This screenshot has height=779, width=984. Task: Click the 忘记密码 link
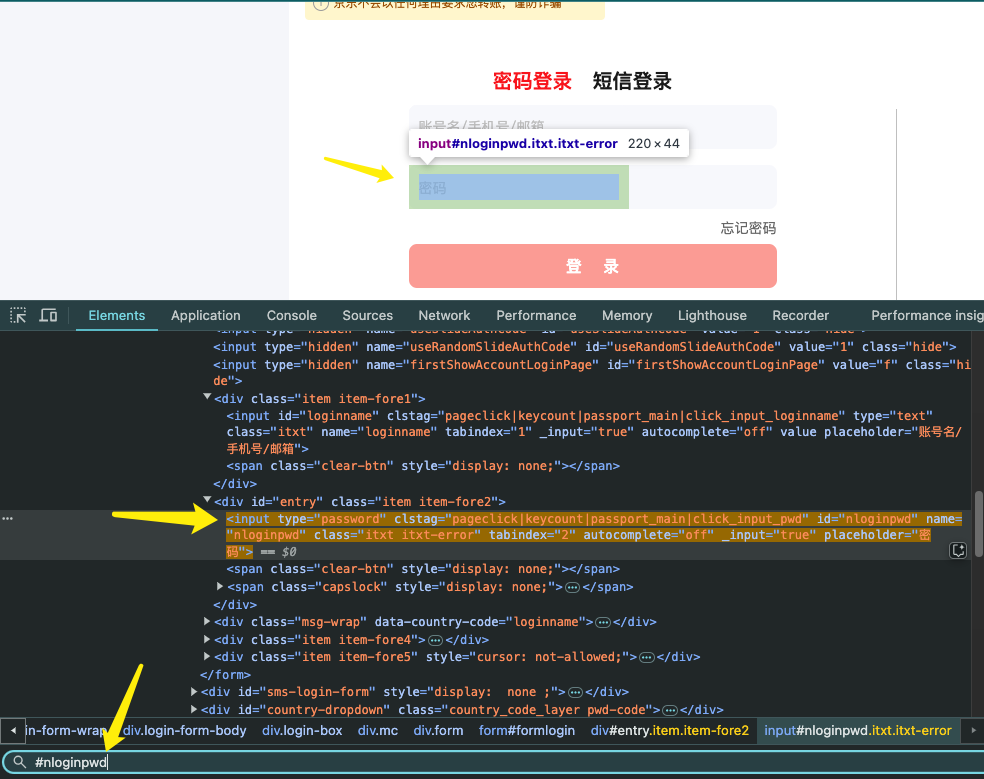[x=748, y=228]
